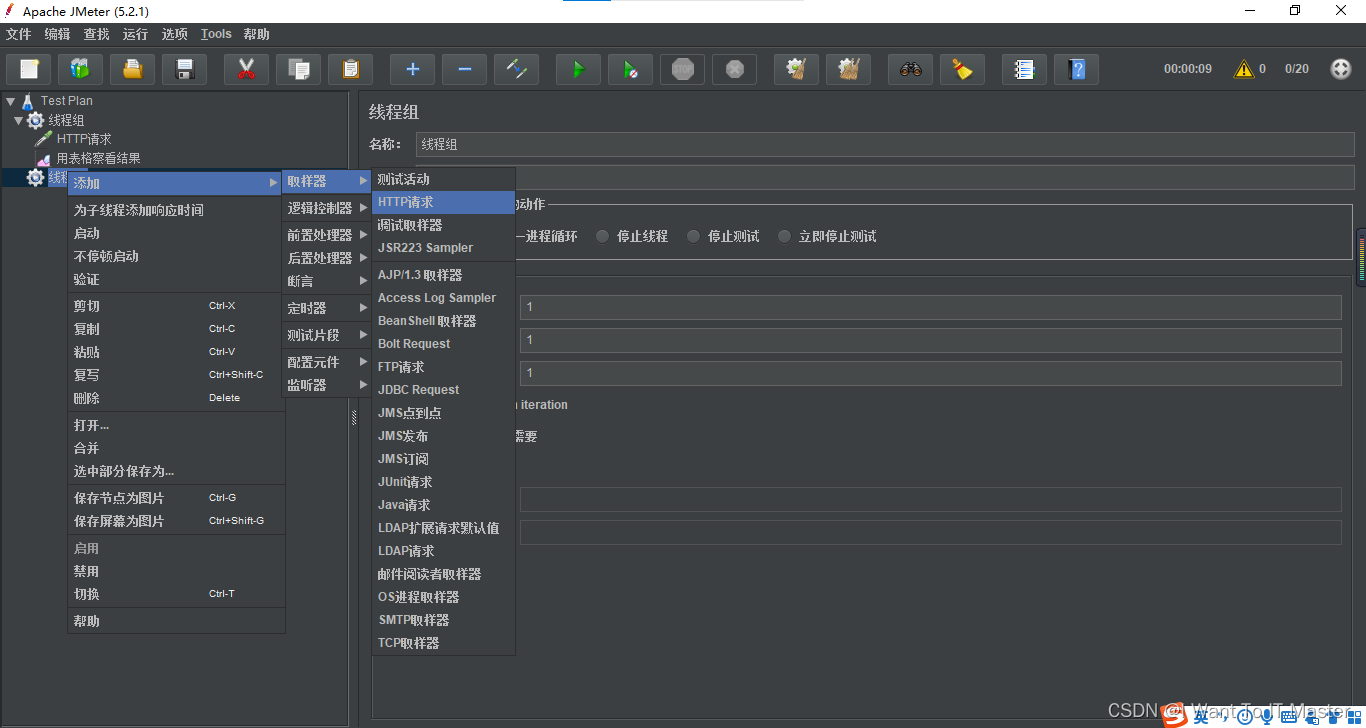The width and height of the screenshot is (1366, 728).
Task: Choose JSR223 Sampler menu item
Action: coord(443,248)
